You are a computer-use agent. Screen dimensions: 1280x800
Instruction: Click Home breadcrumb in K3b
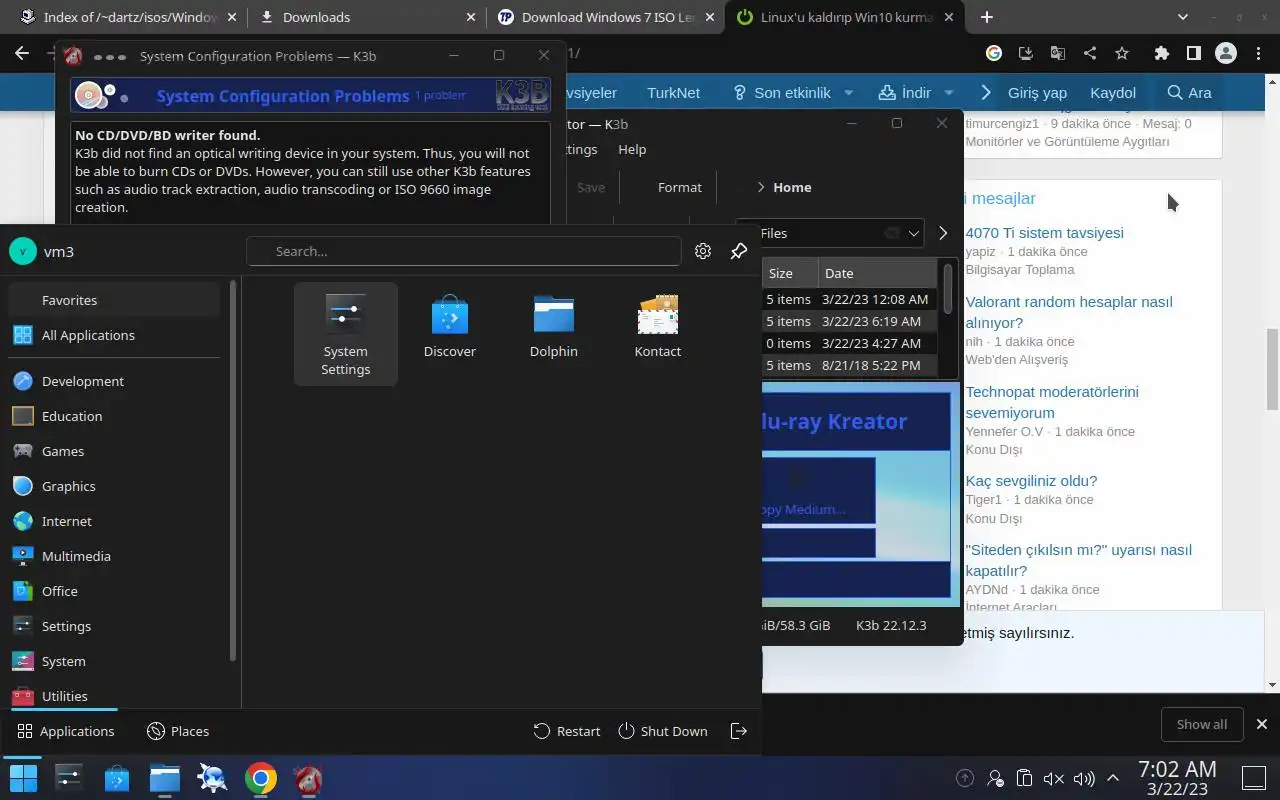click(792, 187)
